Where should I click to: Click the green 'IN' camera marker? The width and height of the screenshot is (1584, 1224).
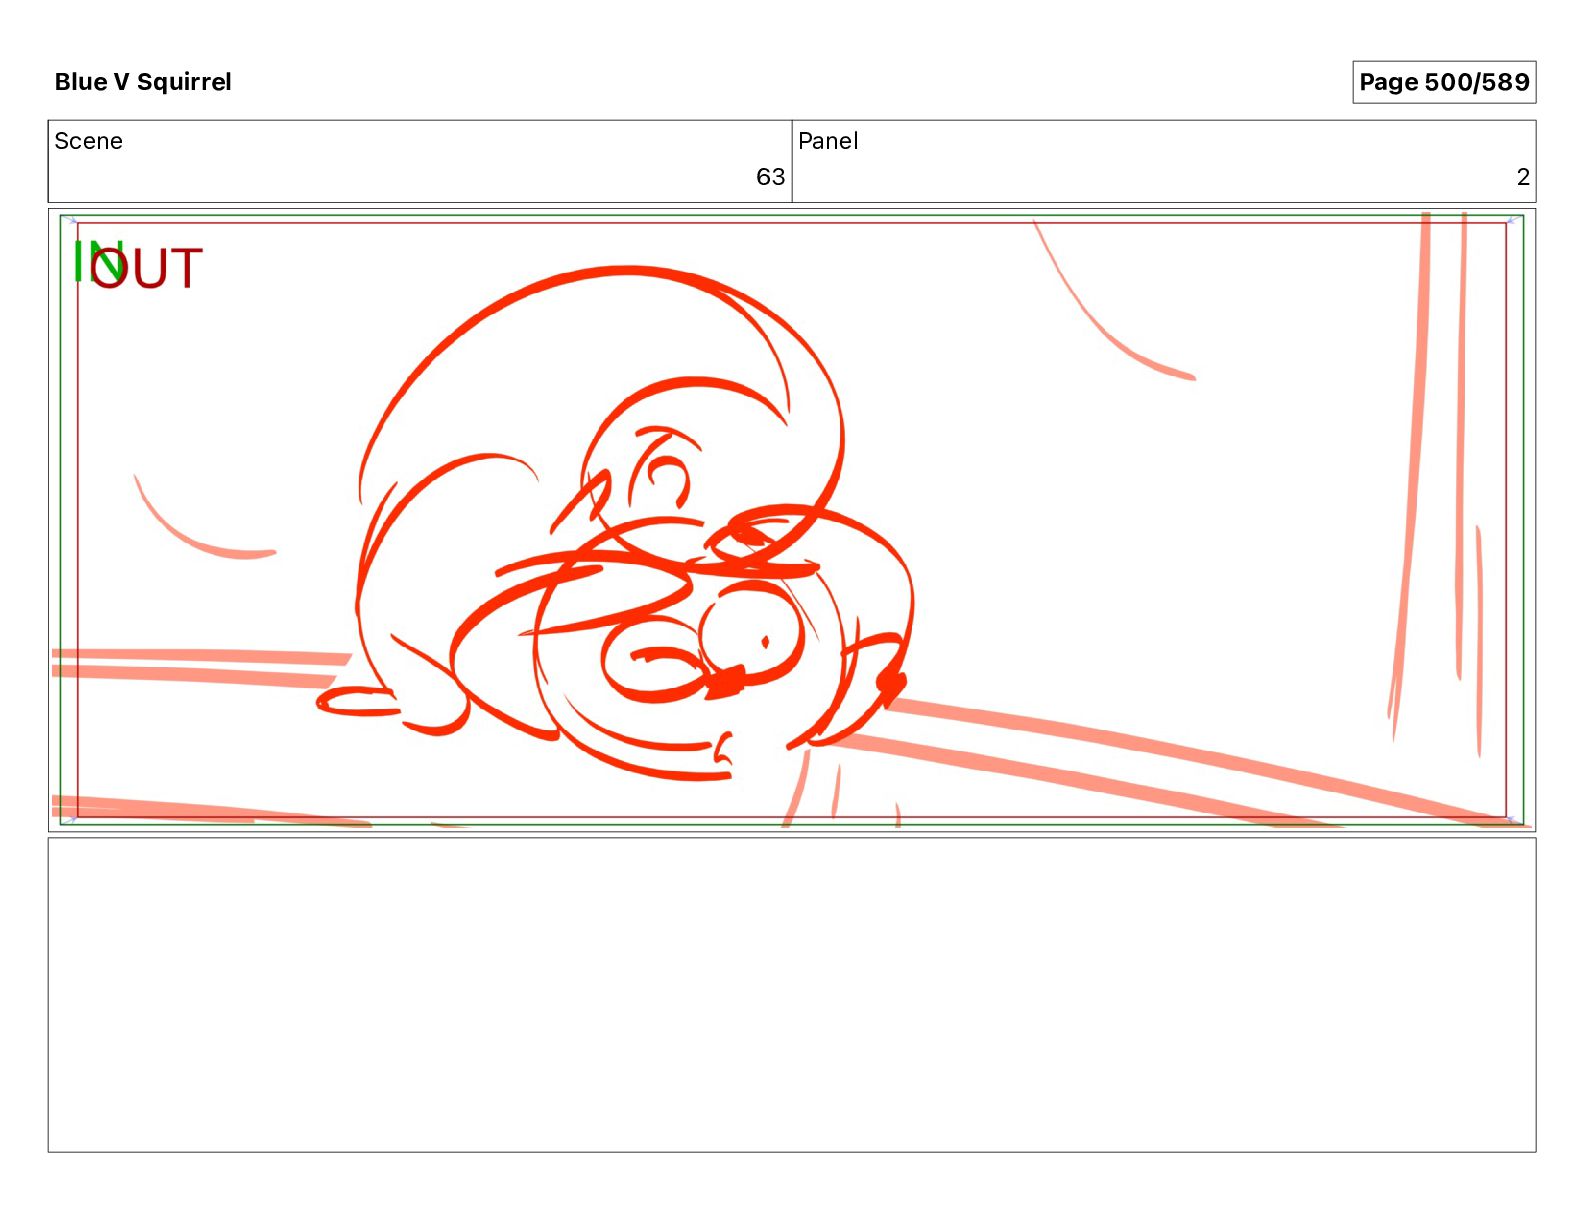(x=97, y=260)
